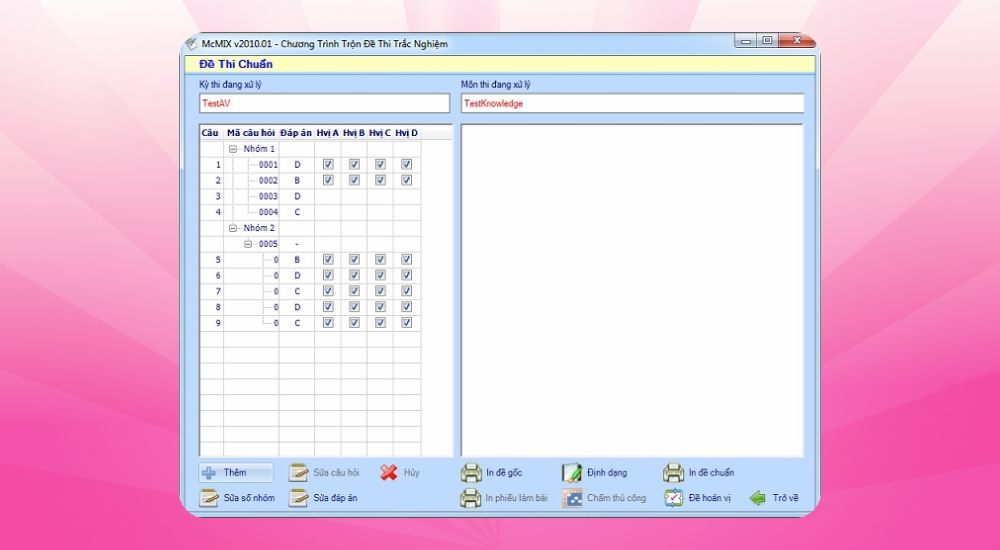Collapse the Nhóm 2 tree group
This screenshot has width=1000, height=550.
(x=233, y=228)
